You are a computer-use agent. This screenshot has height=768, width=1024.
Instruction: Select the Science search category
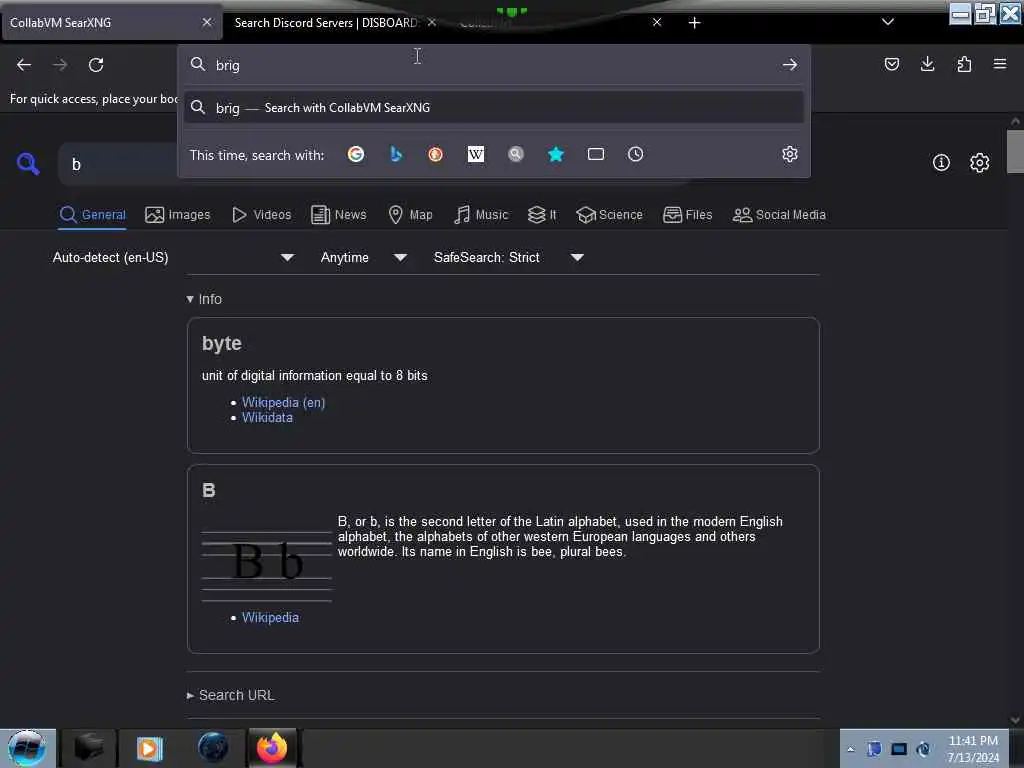609,215
